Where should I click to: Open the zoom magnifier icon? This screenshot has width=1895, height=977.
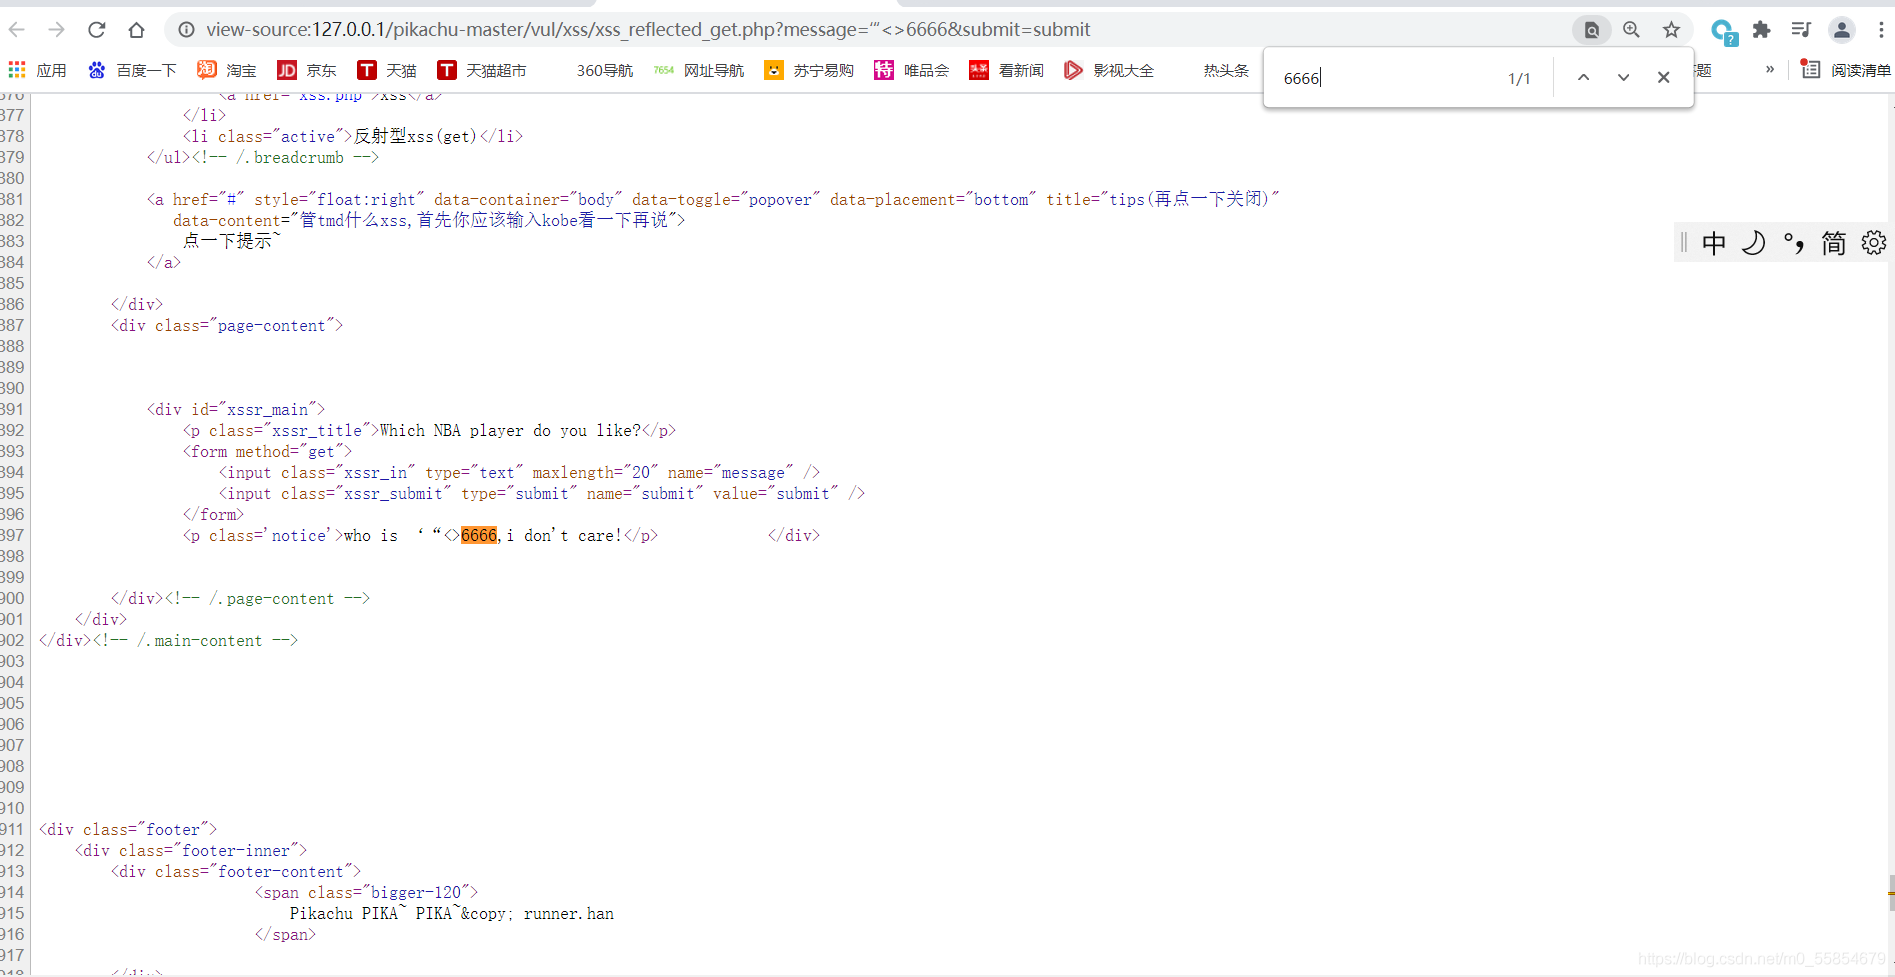(1631, 30)
